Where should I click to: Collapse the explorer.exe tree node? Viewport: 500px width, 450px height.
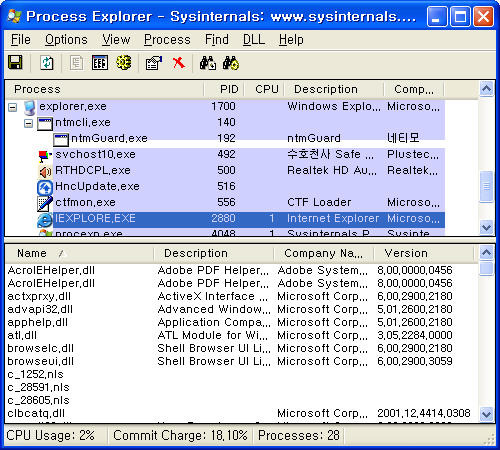[x=13, y=107]
